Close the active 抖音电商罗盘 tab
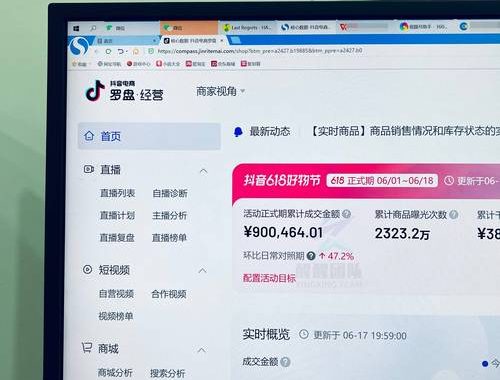The image size is (500, 380). point(222,41)
